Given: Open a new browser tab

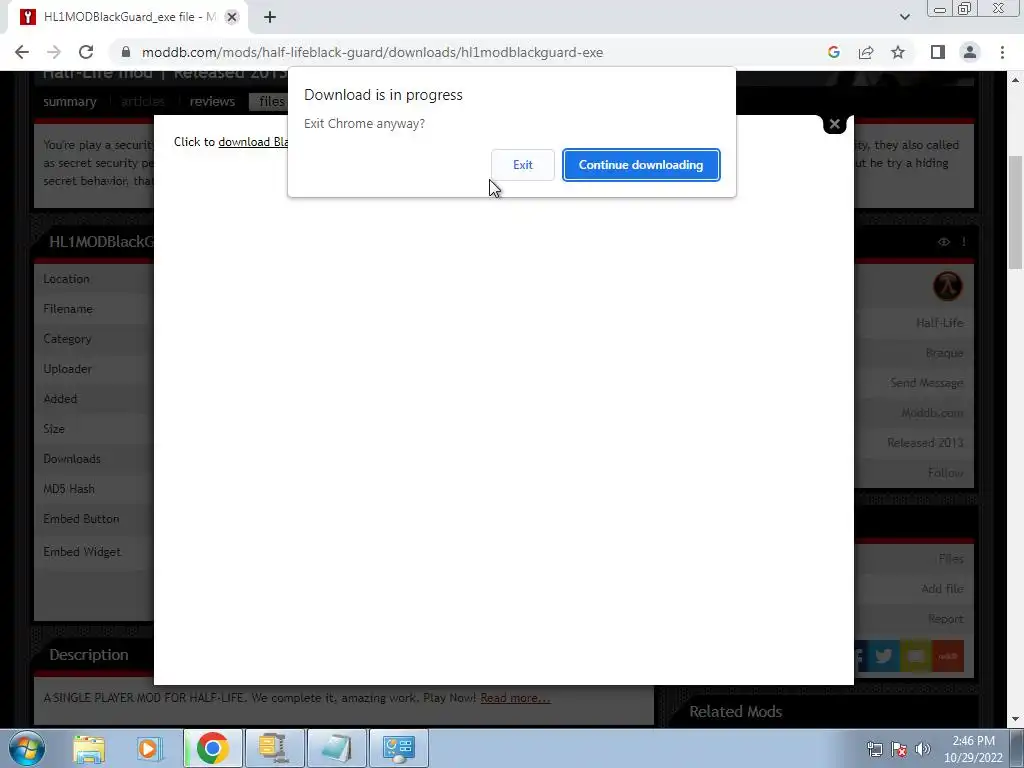Looking at the screenshot, I should 270,17.
